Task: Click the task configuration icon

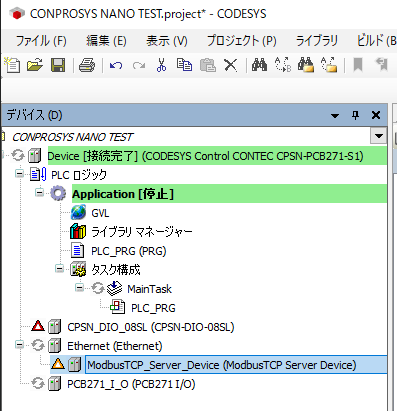Action: [78, 269]
